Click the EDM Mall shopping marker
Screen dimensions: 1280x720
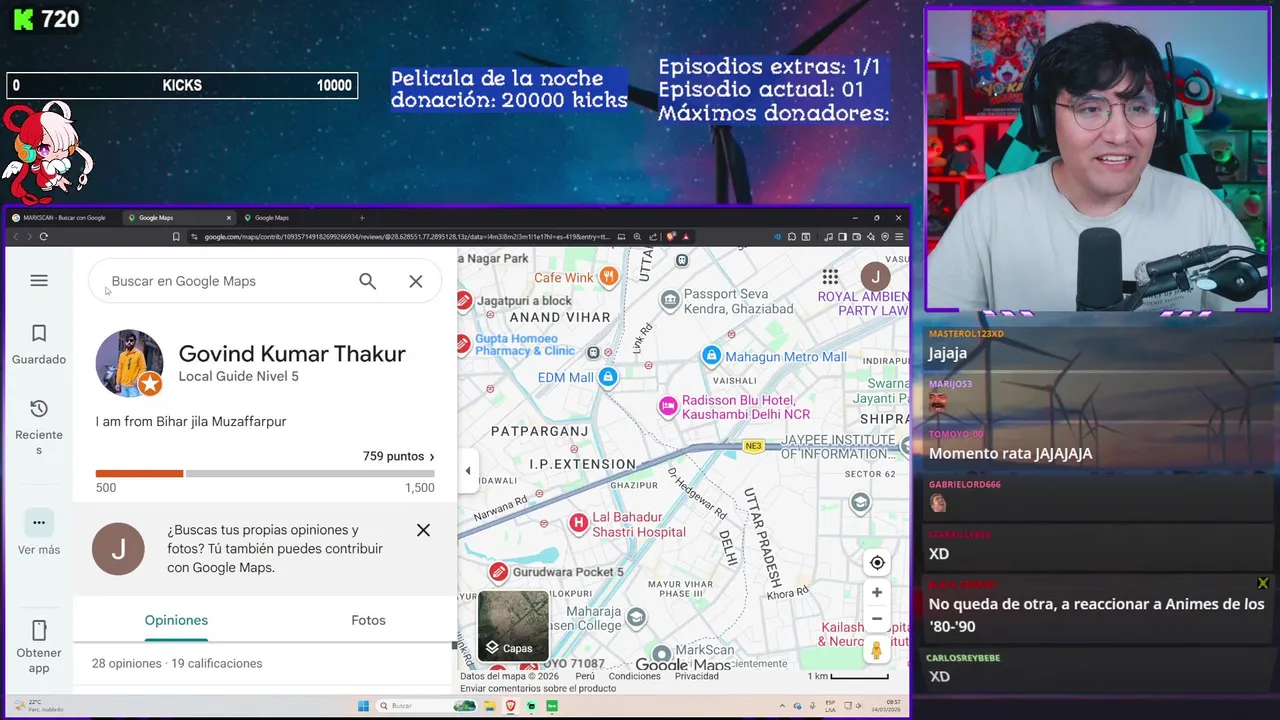click(607, 377)
